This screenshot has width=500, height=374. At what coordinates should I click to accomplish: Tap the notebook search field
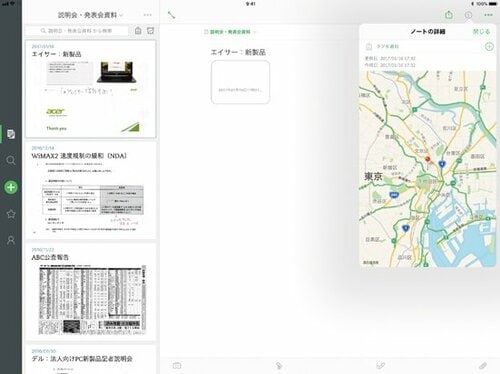pyautogui.click(x=77, y=31)
